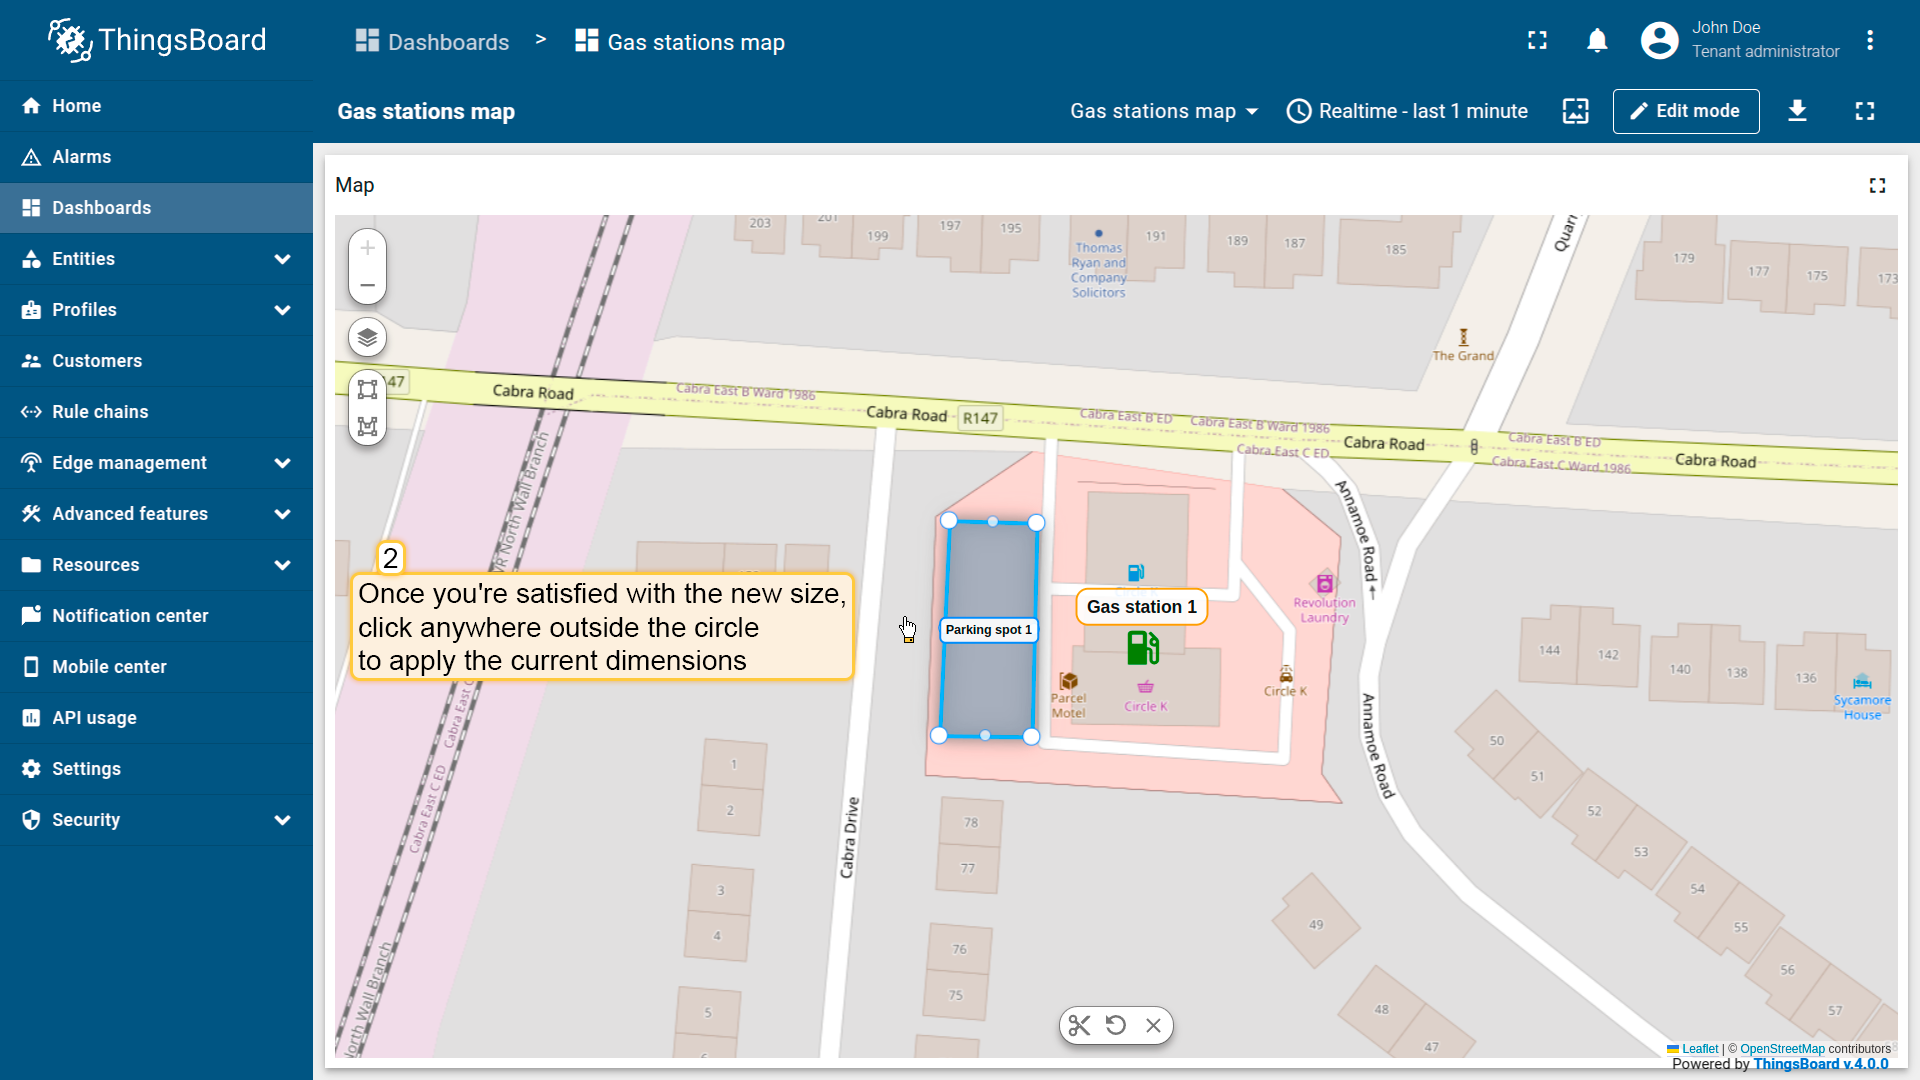Open the Alarms menu item

(x=81, y=157)
